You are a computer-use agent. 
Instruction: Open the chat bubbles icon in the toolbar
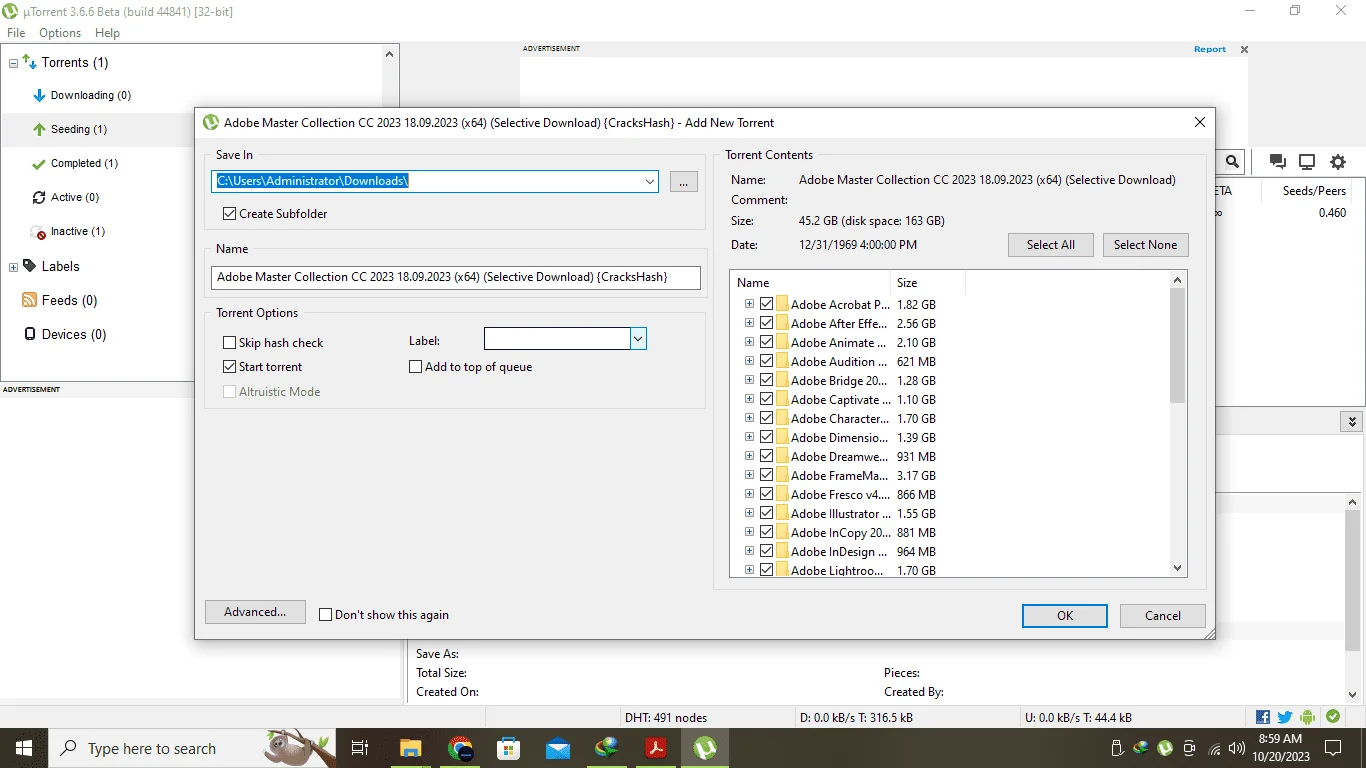click(x=1277, y=162)
